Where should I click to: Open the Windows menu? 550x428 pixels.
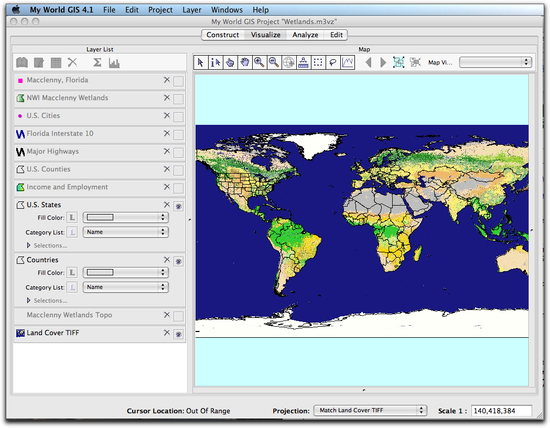point(227,10)
